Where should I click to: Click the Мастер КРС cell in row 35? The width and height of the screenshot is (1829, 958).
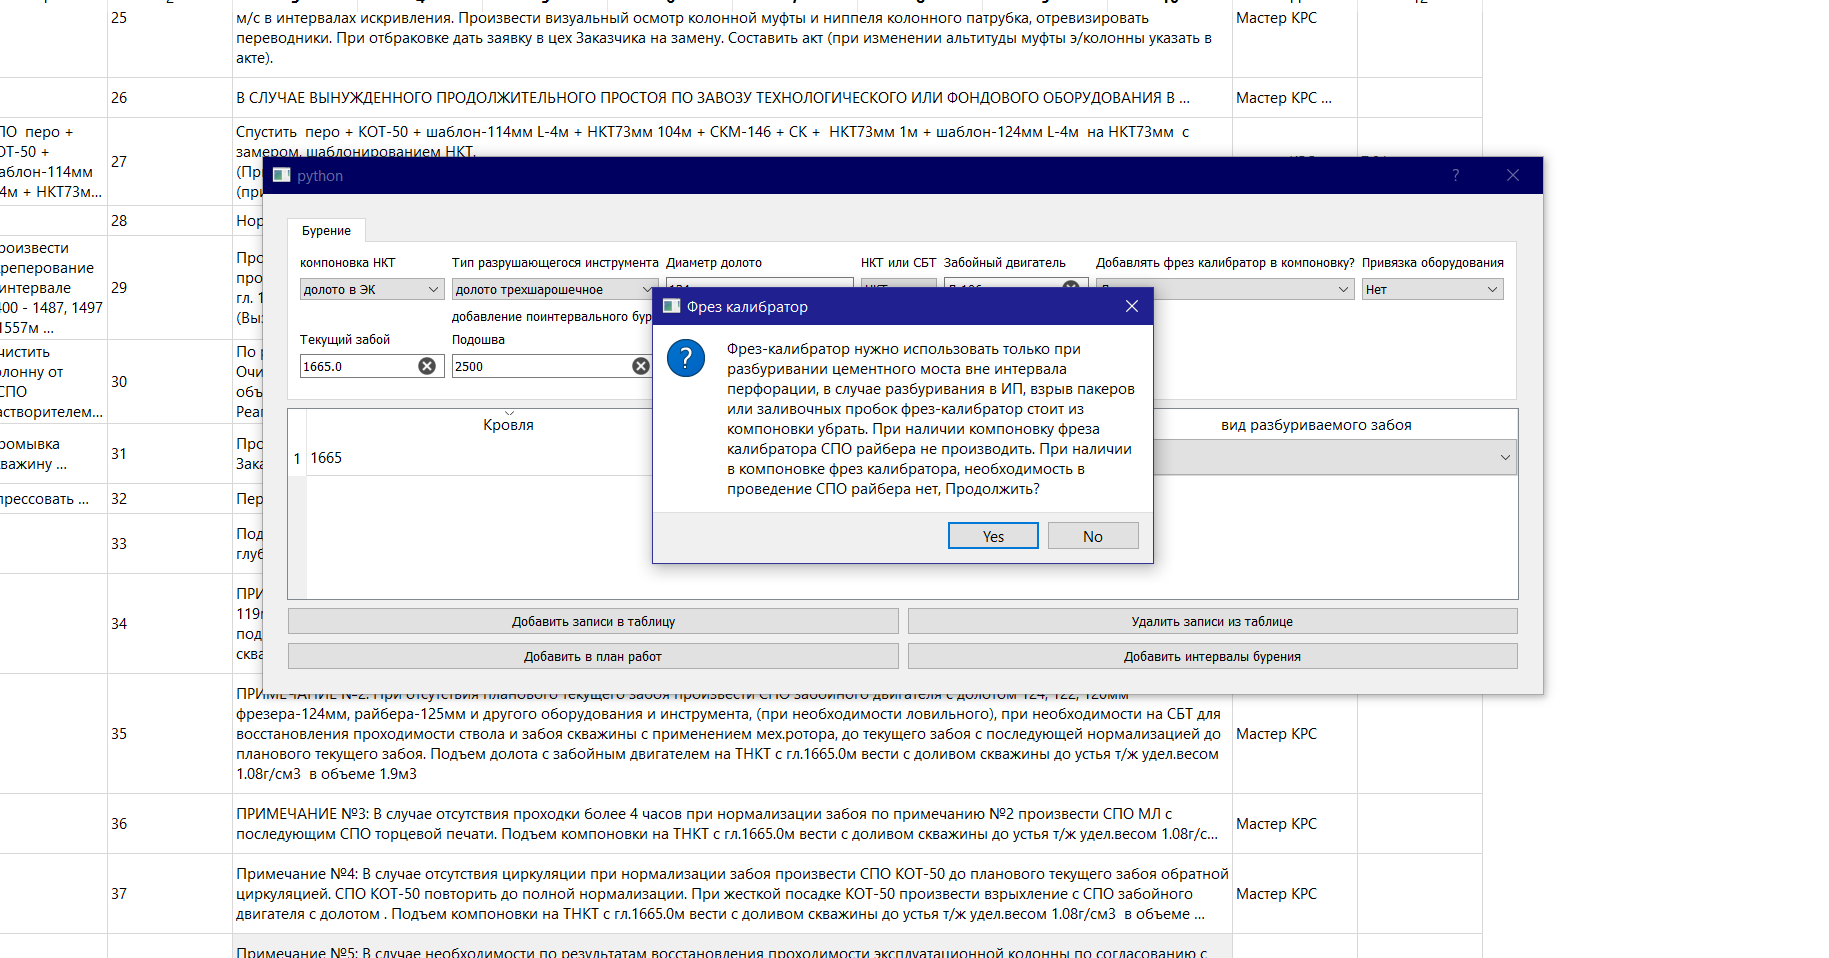(1294, 734)
